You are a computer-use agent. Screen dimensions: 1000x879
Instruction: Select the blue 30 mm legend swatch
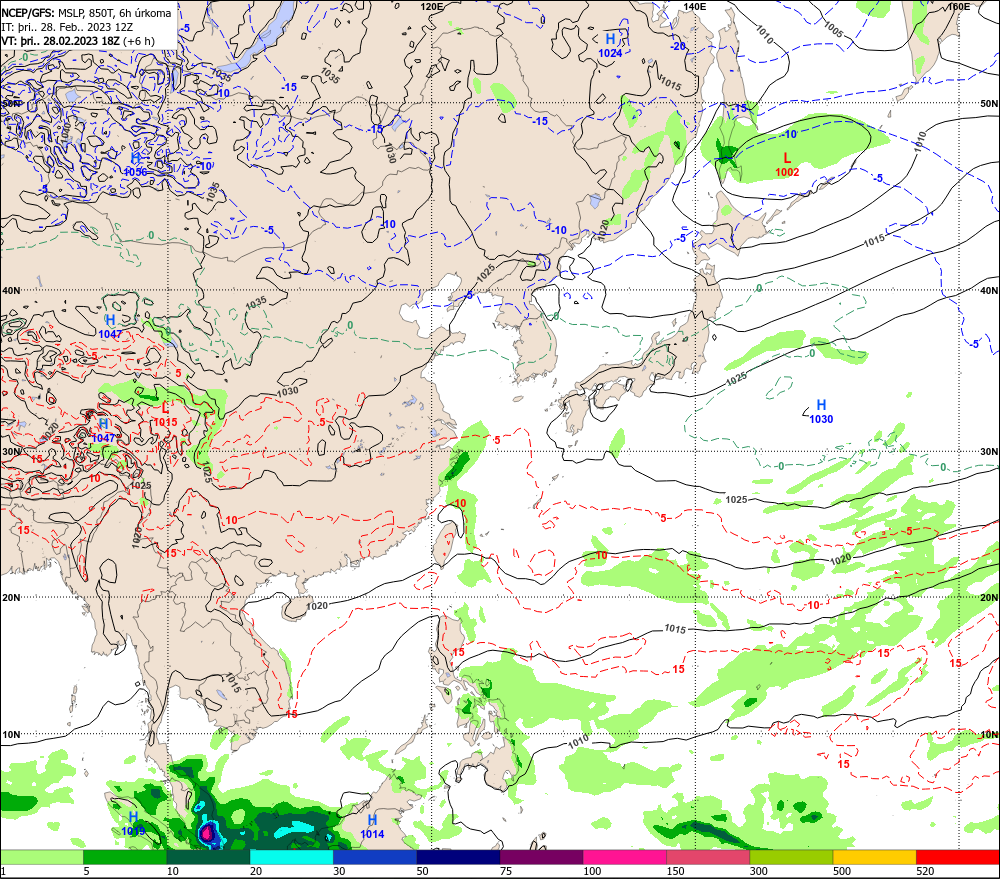(374, 857)
